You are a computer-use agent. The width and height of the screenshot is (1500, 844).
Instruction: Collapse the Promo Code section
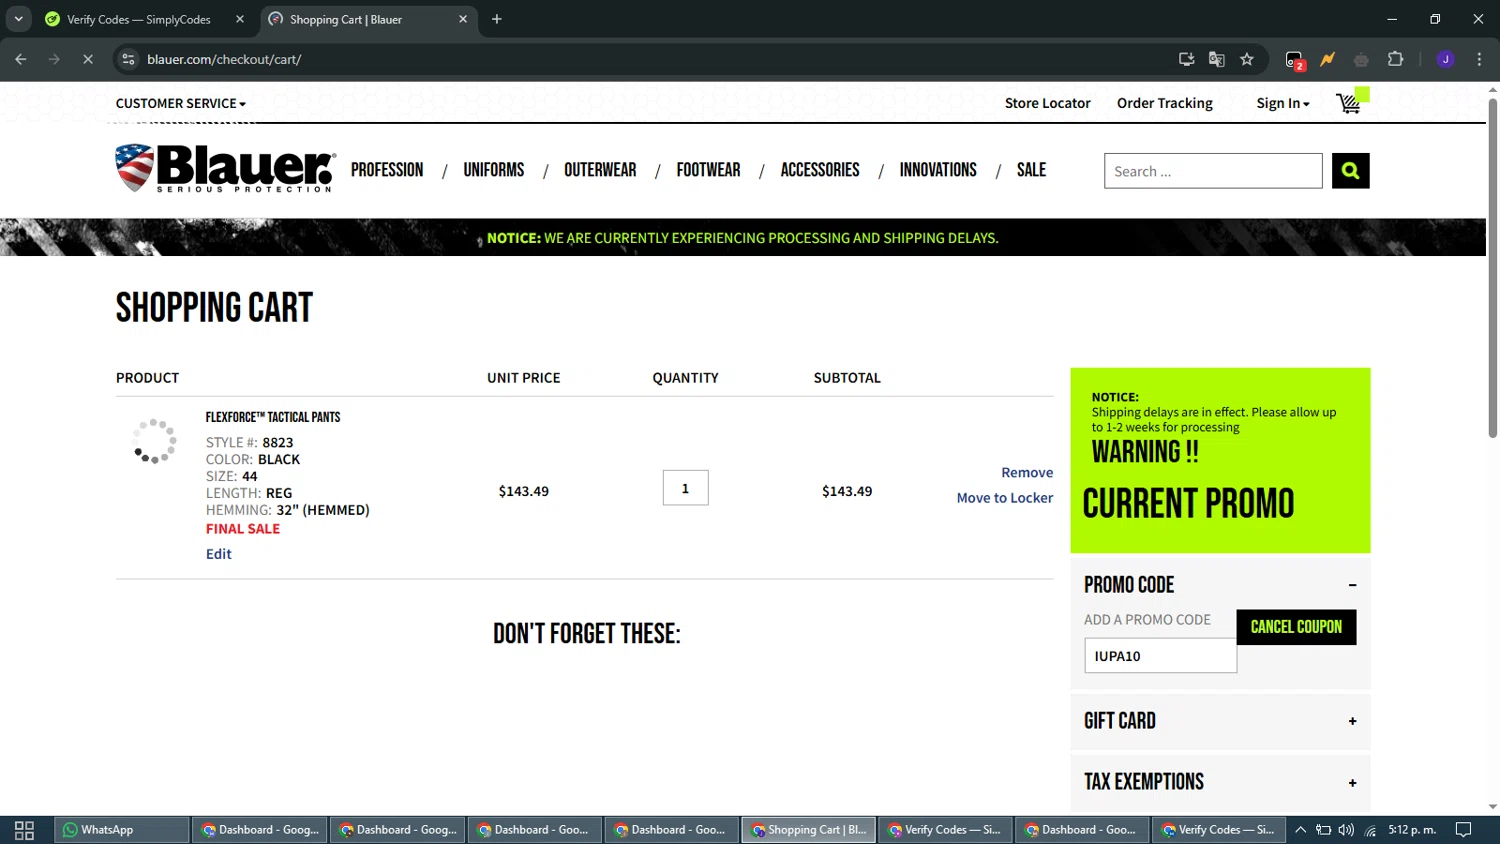tap(1352, 585)
